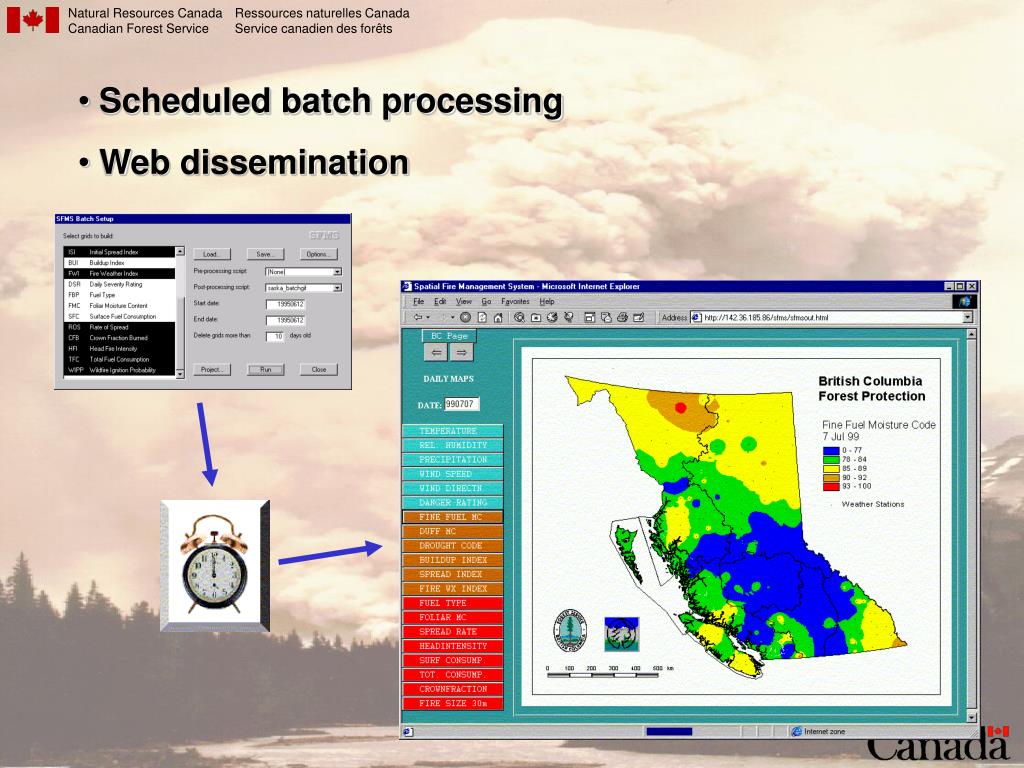Select the FIRE WX INDEX map button
Viewport: 1024px width, 768px height.
[x=453, y=589]
